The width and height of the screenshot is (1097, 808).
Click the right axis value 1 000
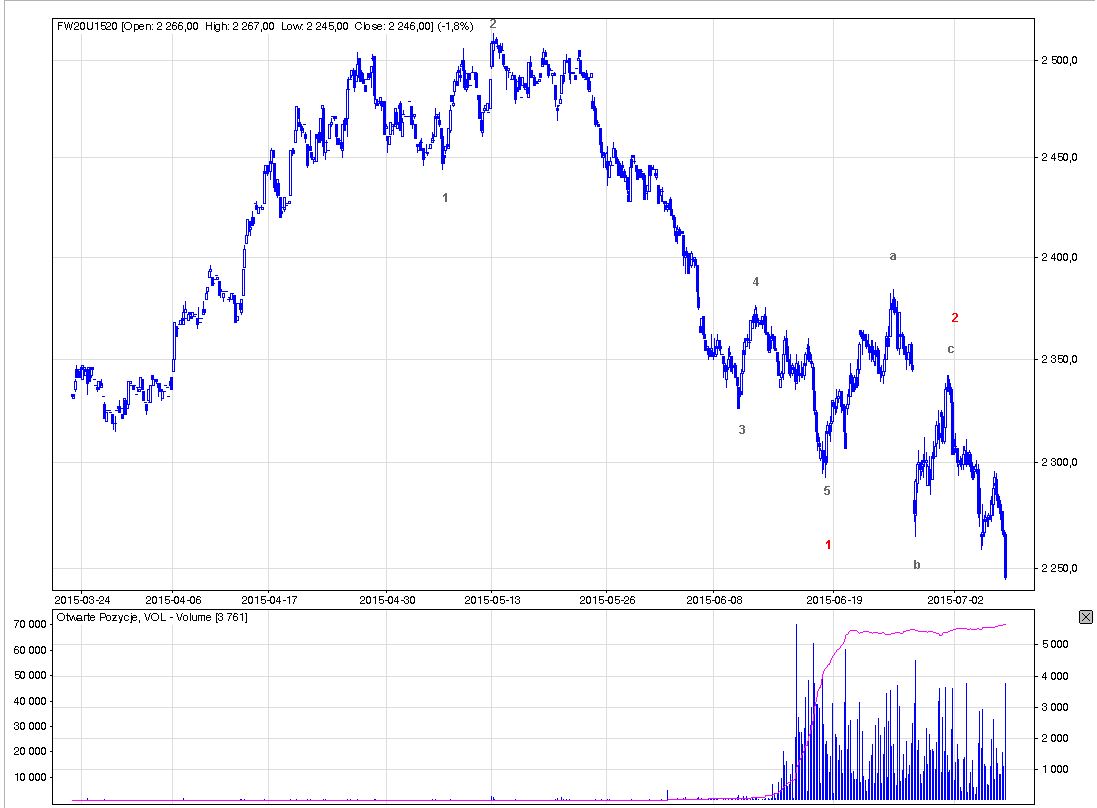pos(1055,770)
